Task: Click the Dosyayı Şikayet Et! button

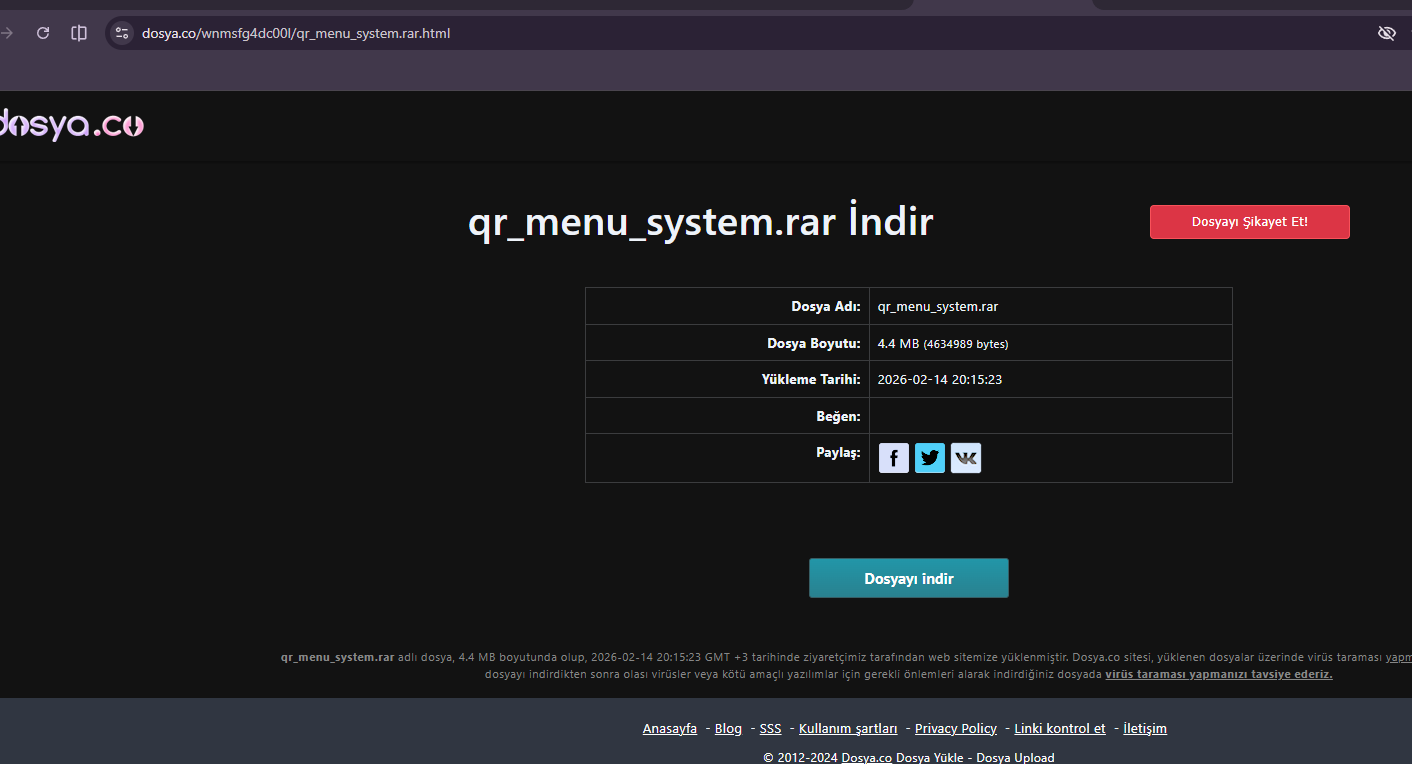Action: coord(1250,222)
